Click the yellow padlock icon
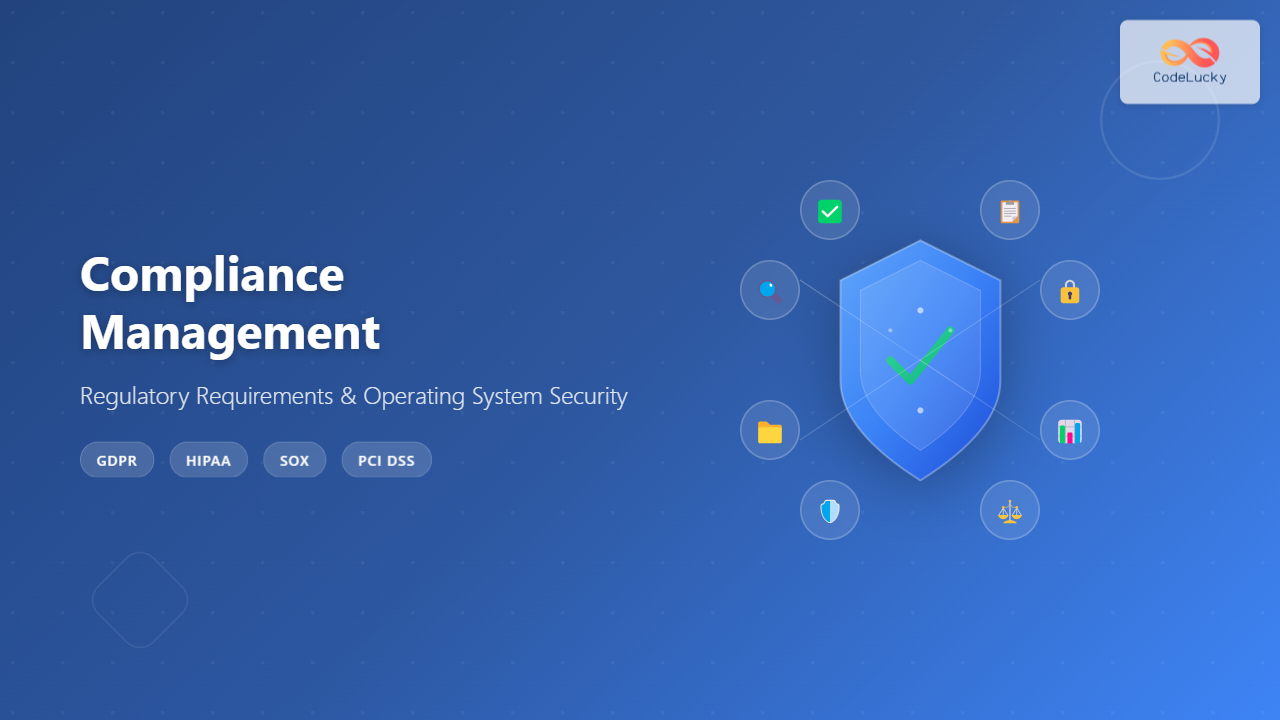 [x=1070, y=291]
